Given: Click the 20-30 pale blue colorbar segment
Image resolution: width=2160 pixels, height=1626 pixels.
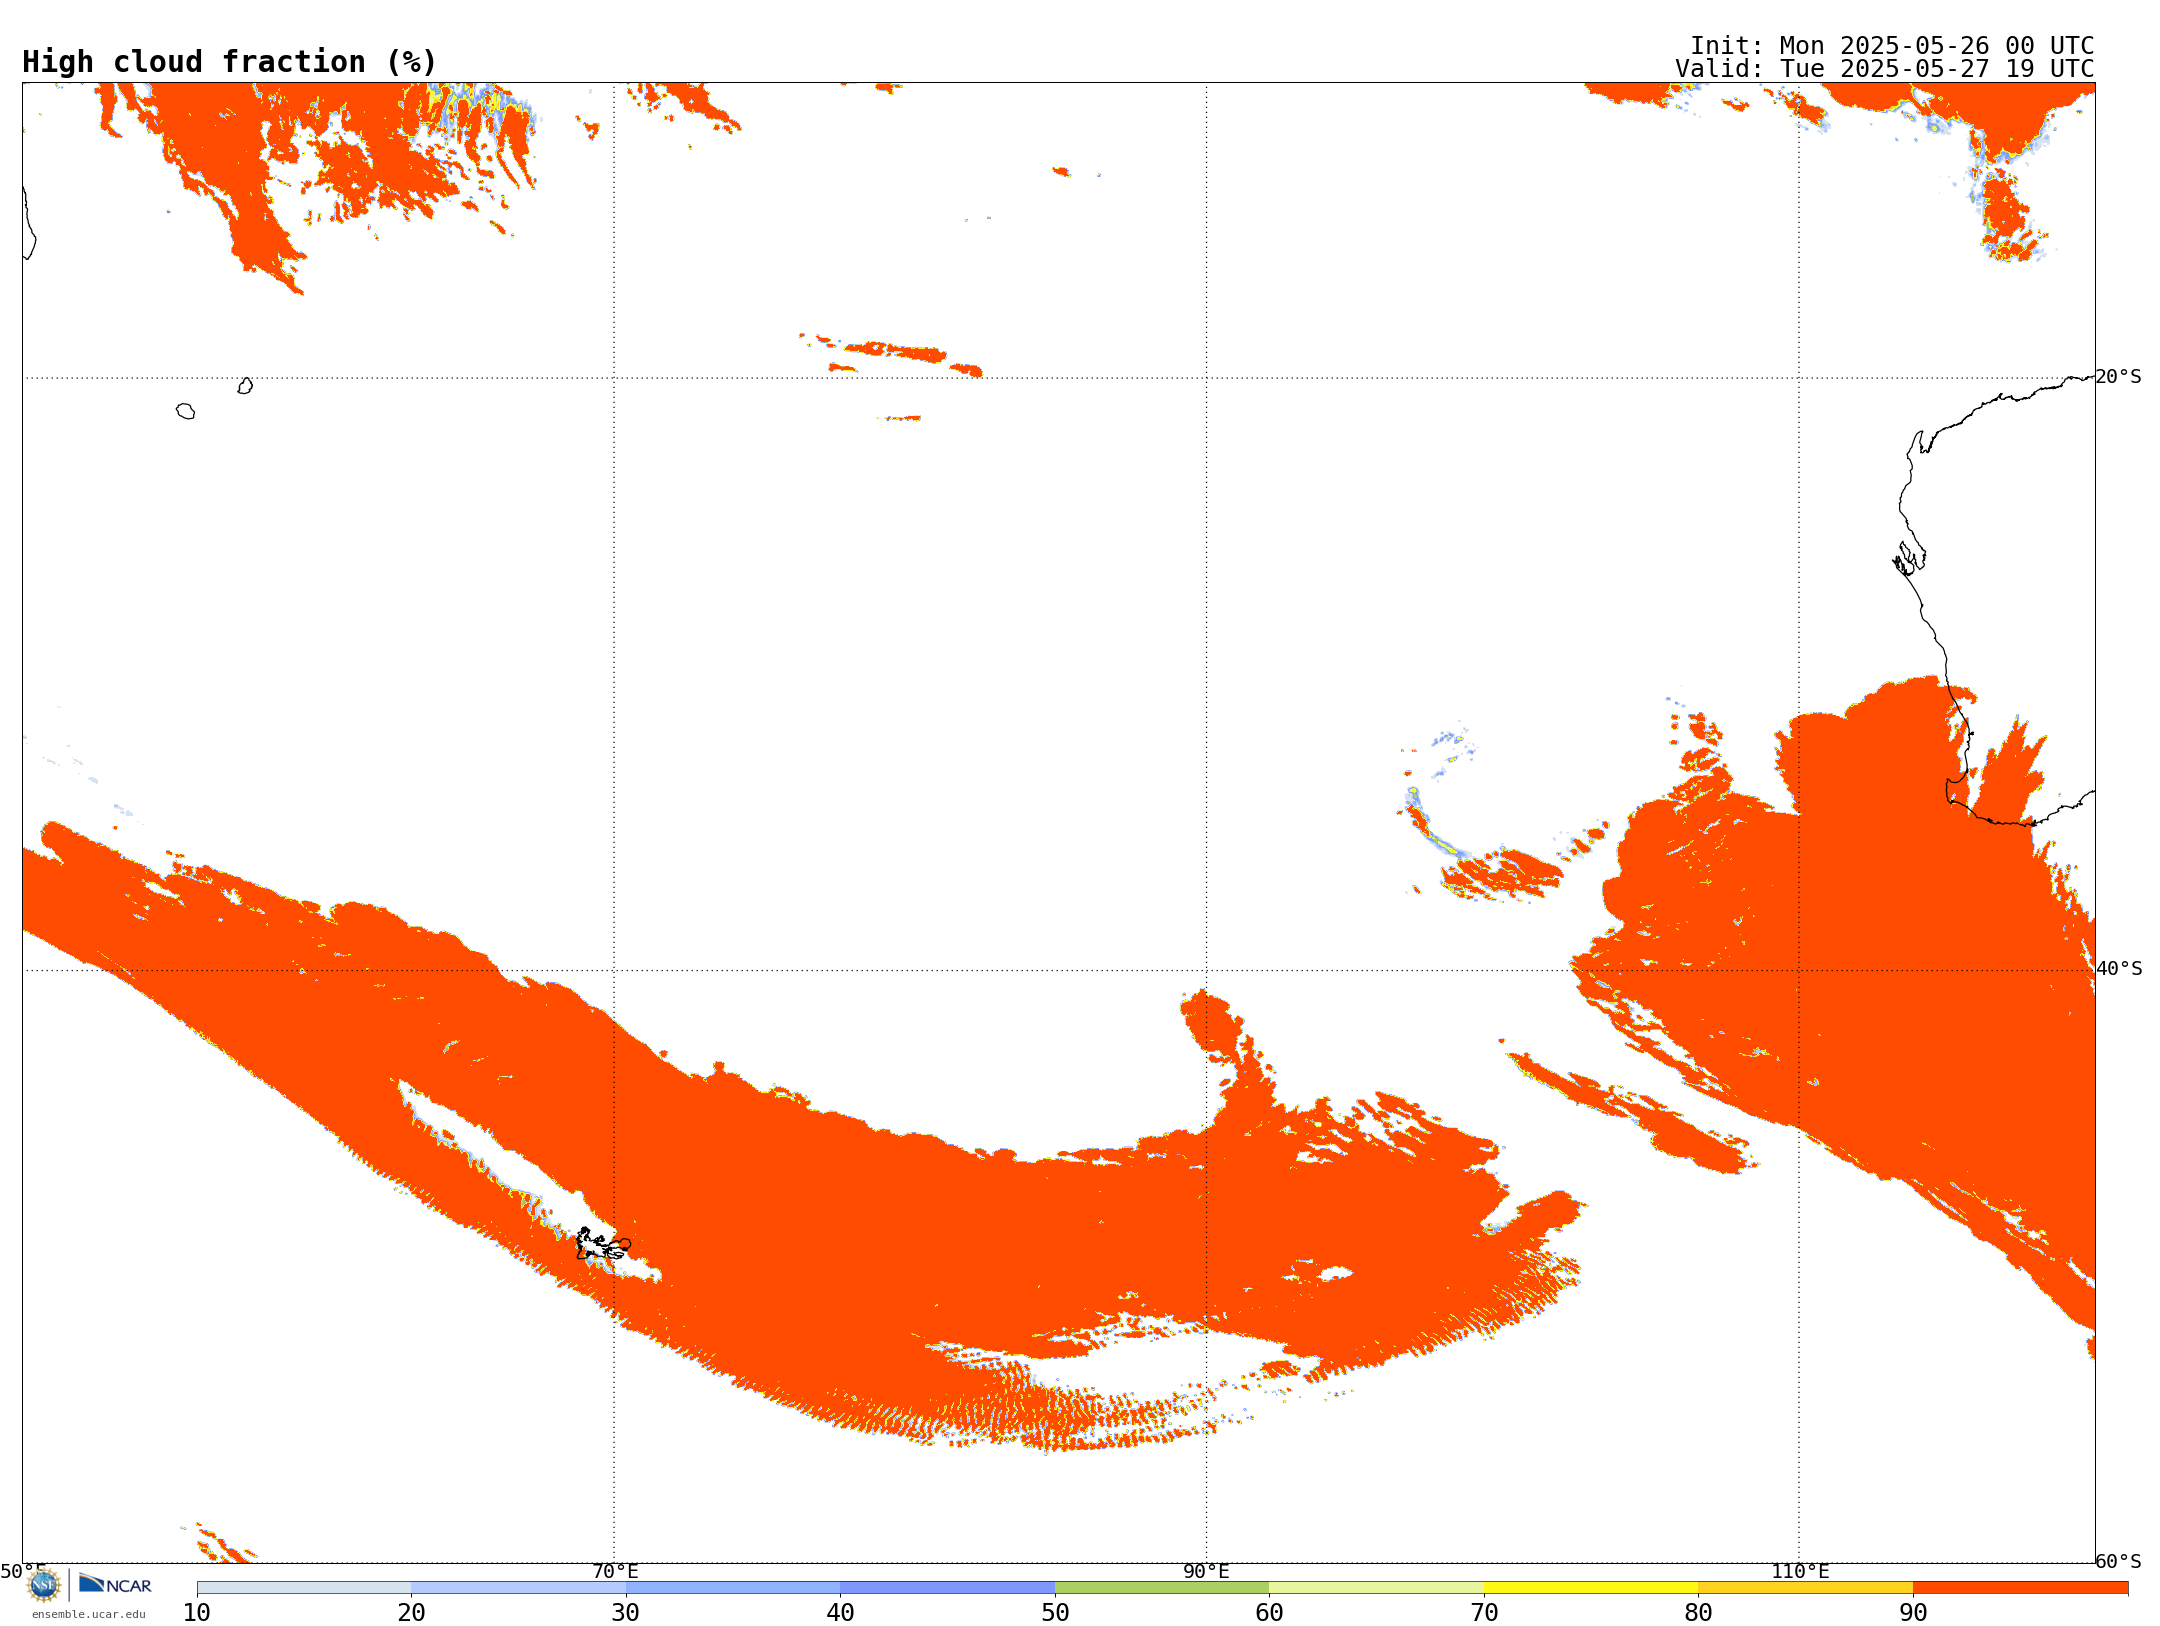Looking at the screenshot, I should click(518, 1588).
